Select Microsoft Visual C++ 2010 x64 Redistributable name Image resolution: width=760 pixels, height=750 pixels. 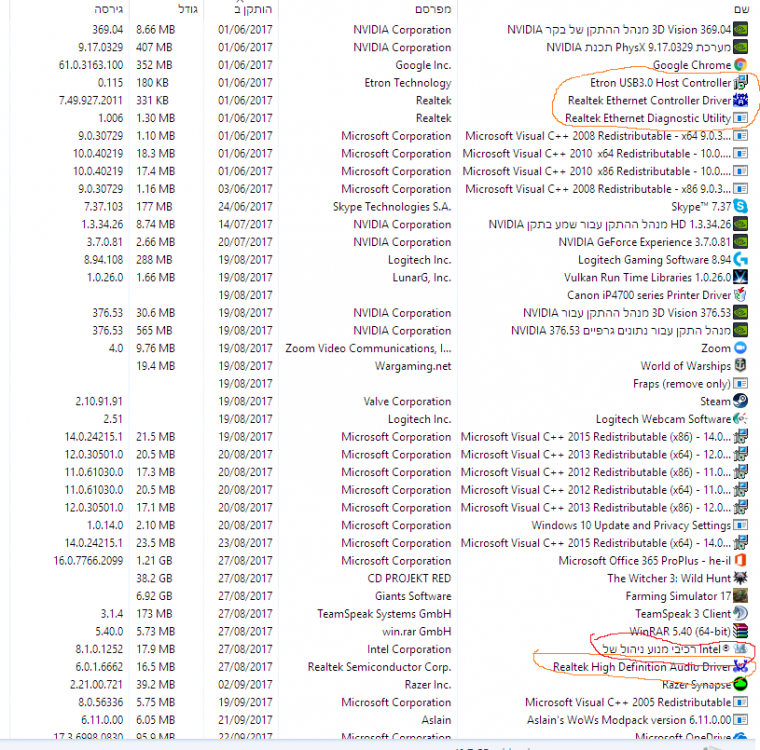596,154
